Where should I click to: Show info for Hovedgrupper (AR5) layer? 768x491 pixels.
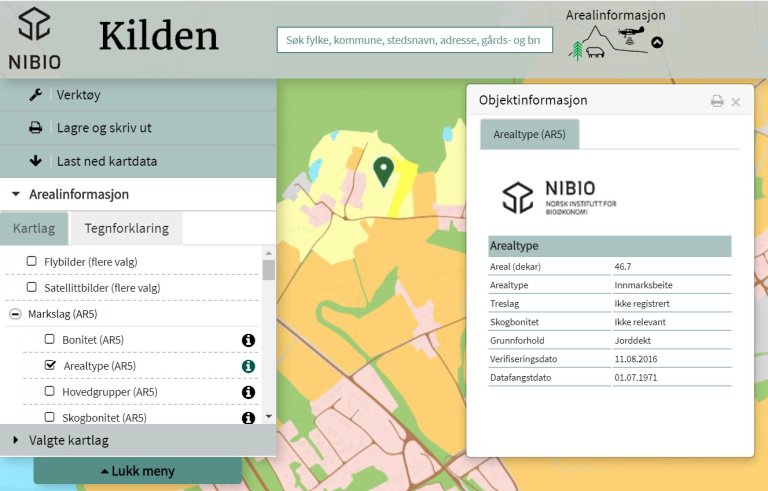(248, 392)
